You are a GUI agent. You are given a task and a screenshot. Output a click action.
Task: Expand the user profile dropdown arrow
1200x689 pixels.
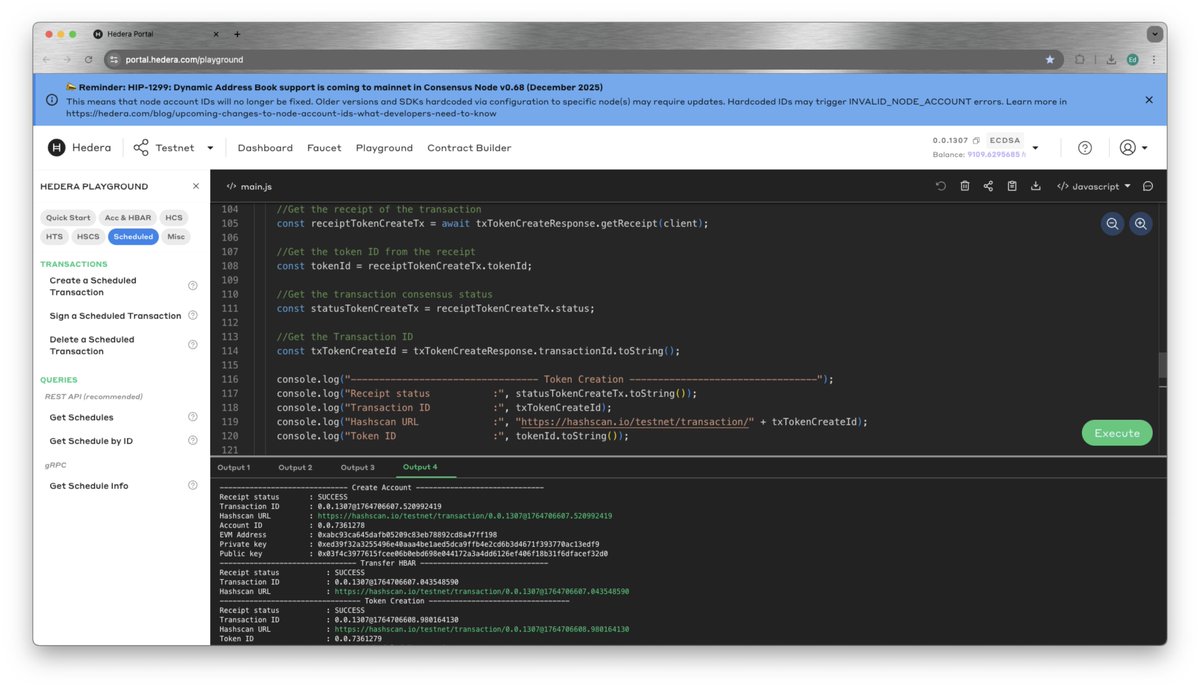pos(1144,148)
